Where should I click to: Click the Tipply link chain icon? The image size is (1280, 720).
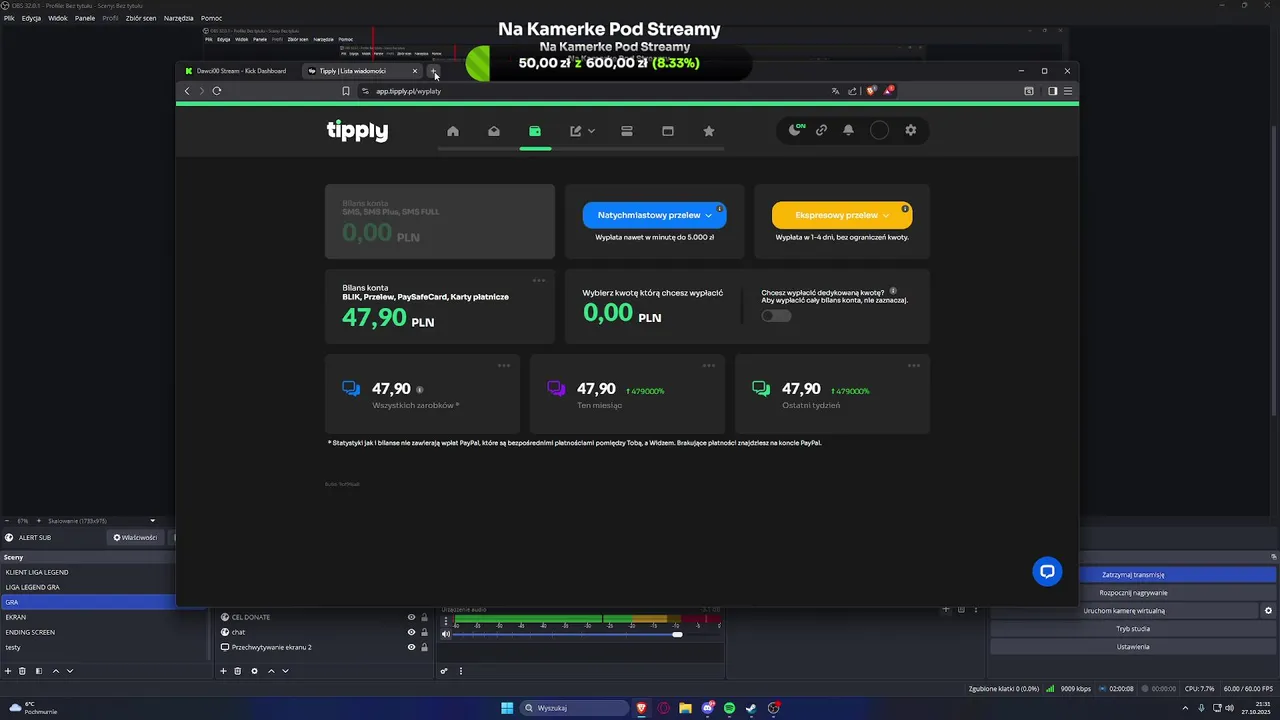pyautogui.click(x=821, y=130)
